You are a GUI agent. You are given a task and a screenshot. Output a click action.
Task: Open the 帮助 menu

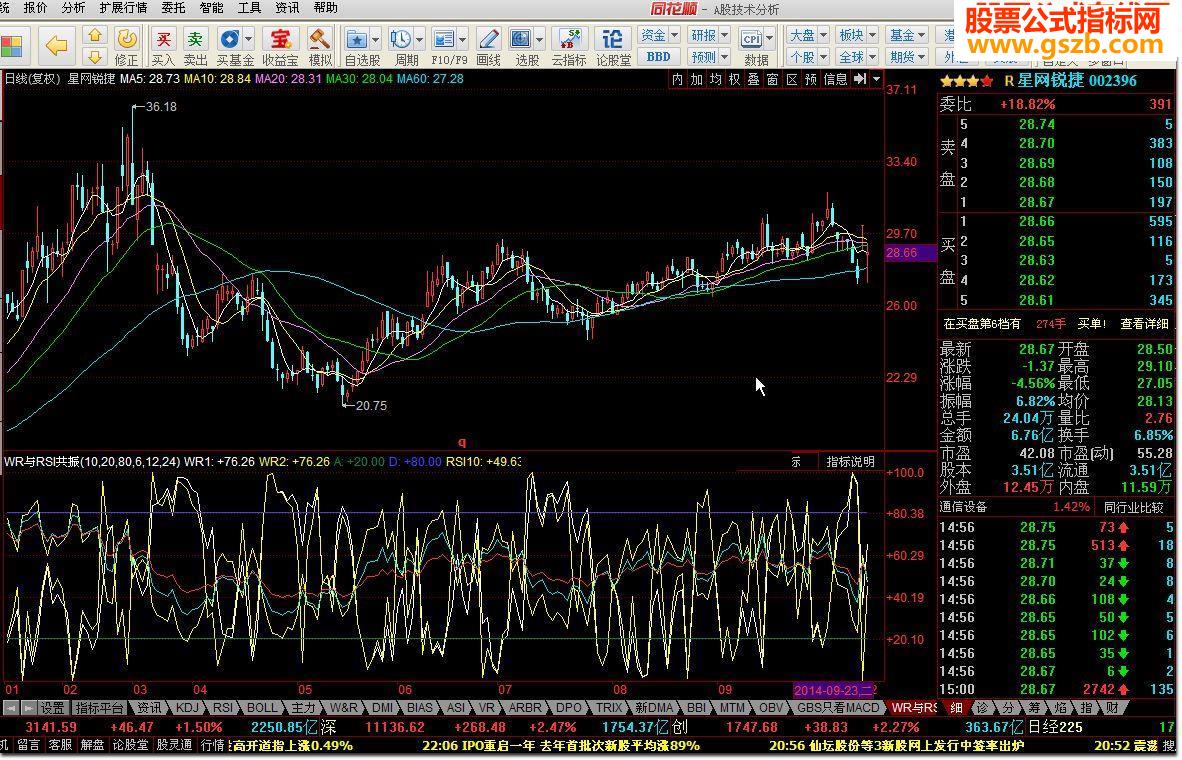(x=325, y=8)
